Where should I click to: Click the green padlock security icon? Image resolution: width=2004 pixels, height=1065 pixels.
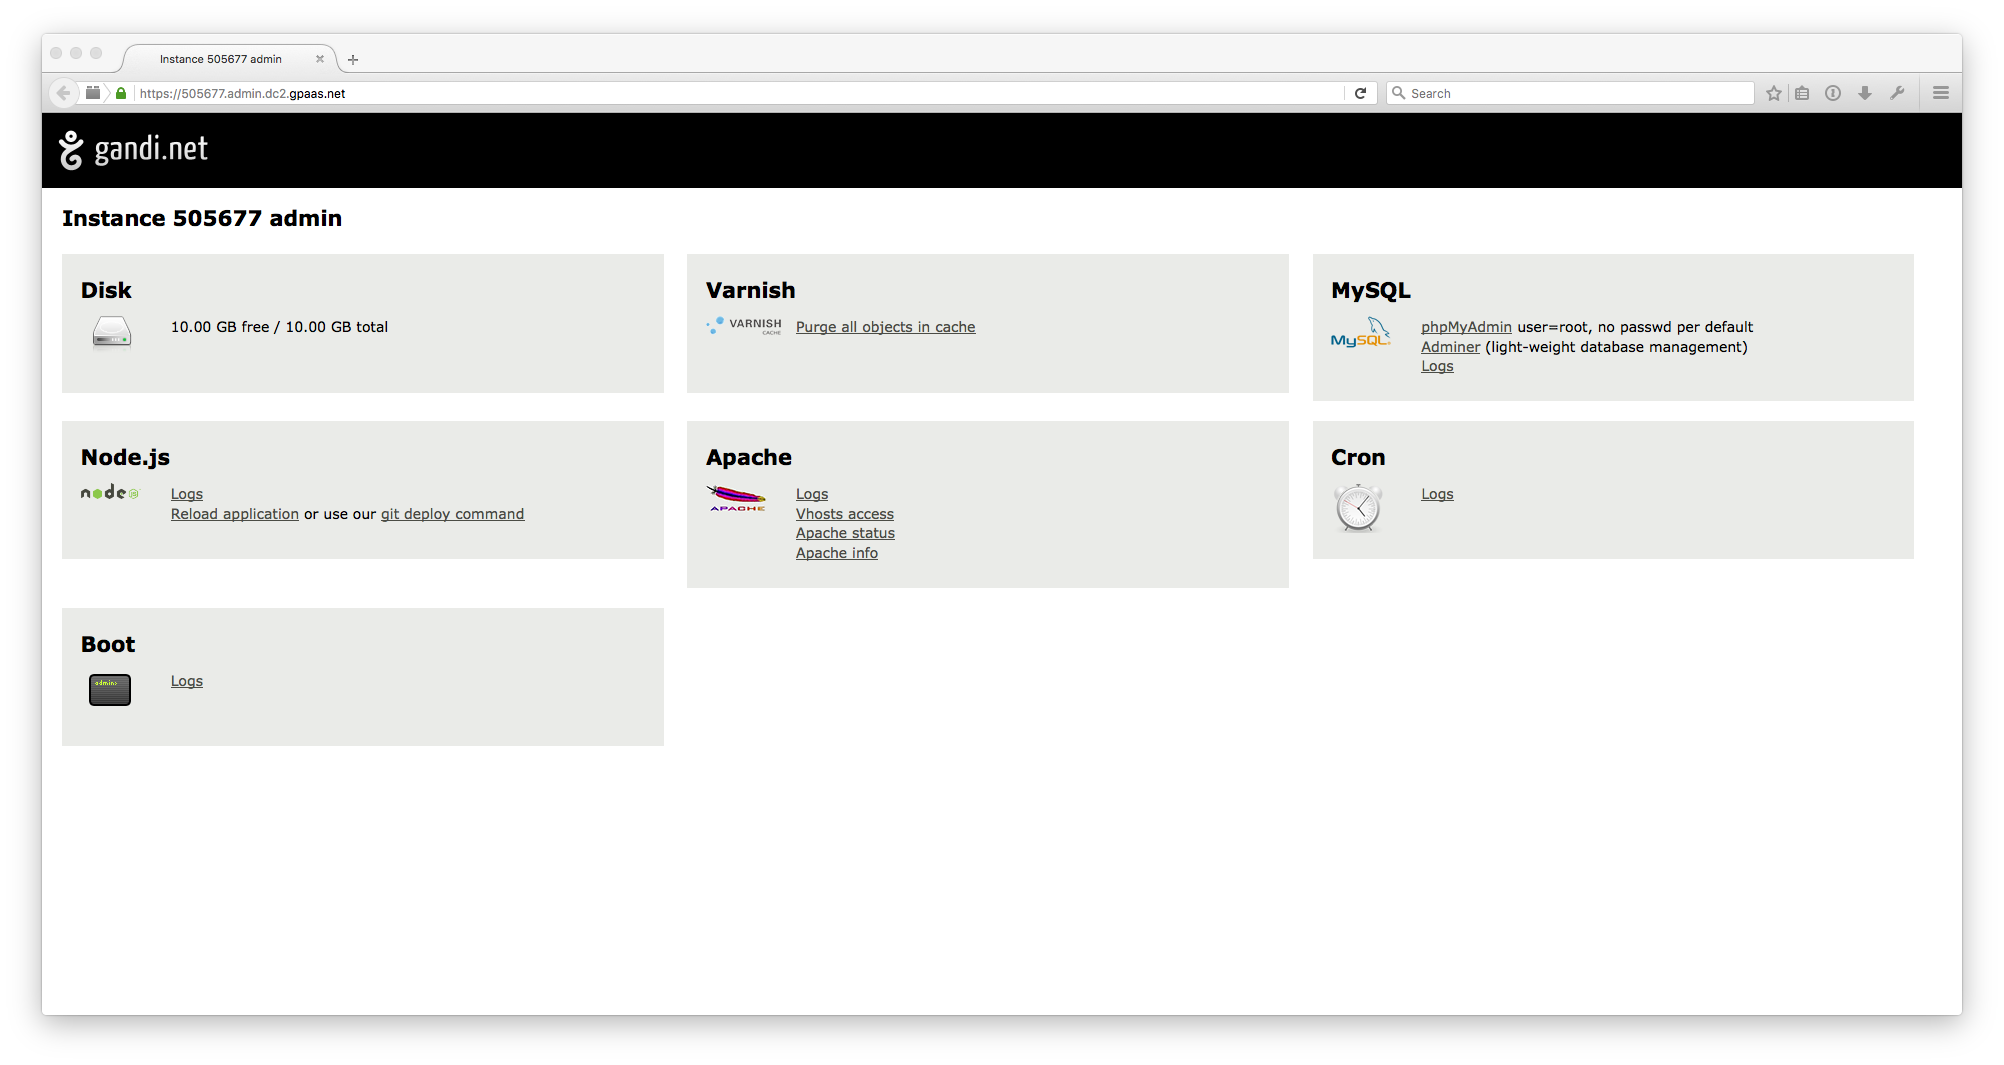point(121,93)
